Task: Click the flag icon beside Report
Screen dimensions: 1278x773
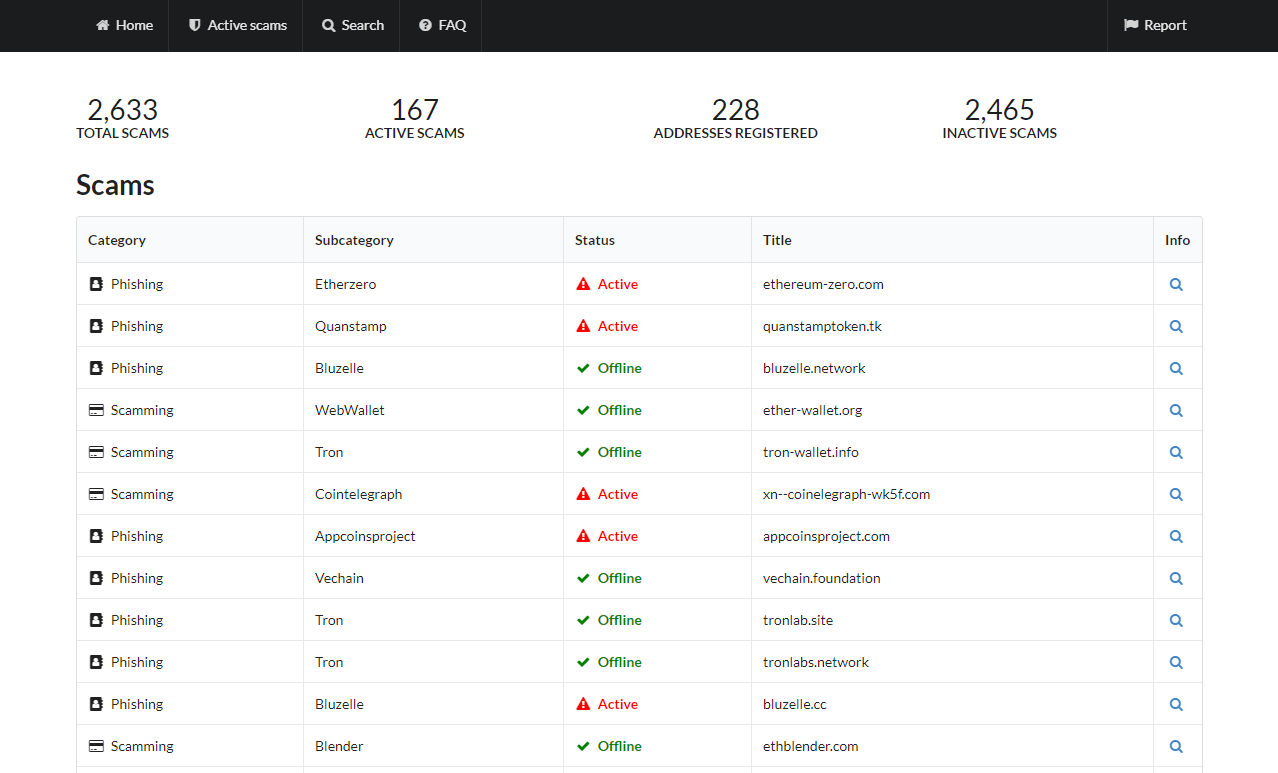Action: (x=1133, y=25)
